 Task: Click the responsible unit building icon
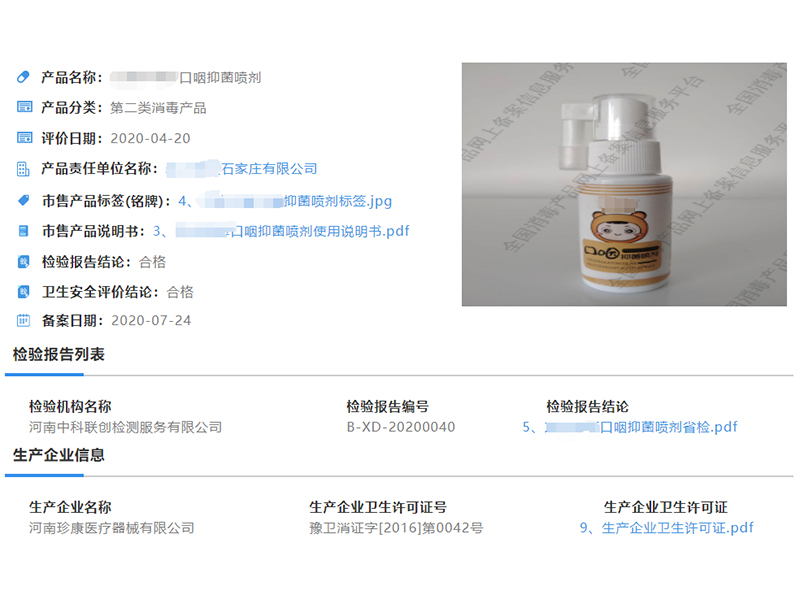[23, 169]
